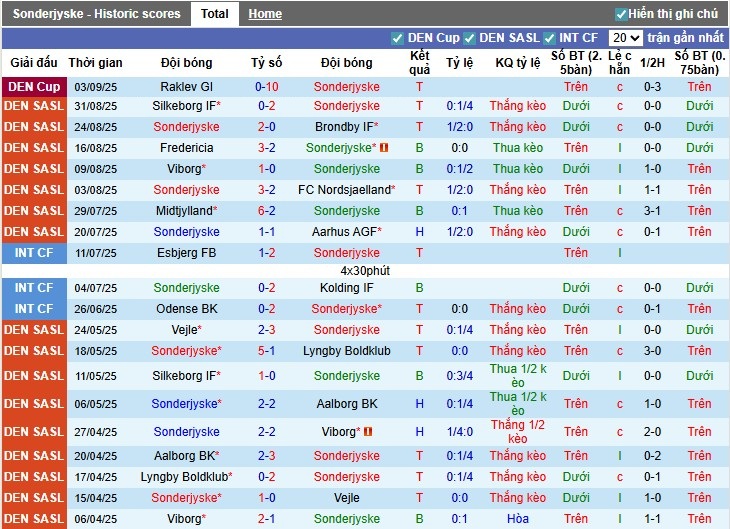Click the Kolding IF team name
The height and width of the screenshot is (529, 730).
click(346, 288)
